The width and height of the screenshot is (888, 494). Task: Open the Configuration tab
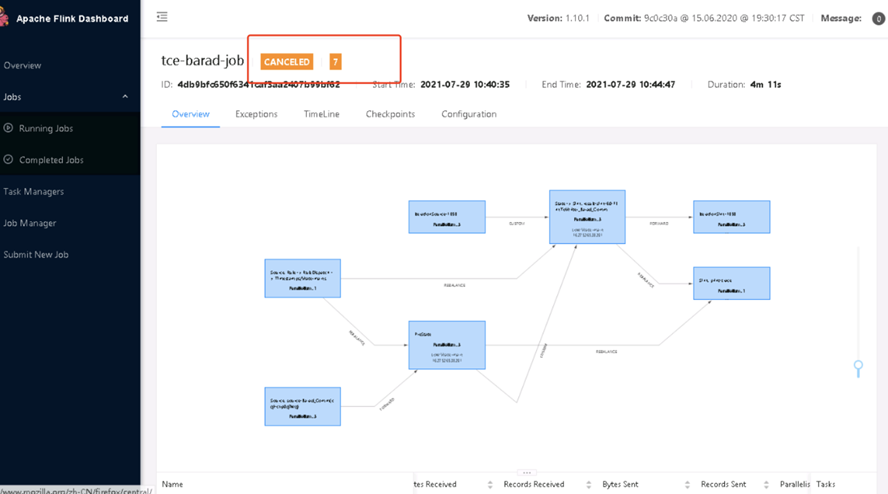point(469,114)
